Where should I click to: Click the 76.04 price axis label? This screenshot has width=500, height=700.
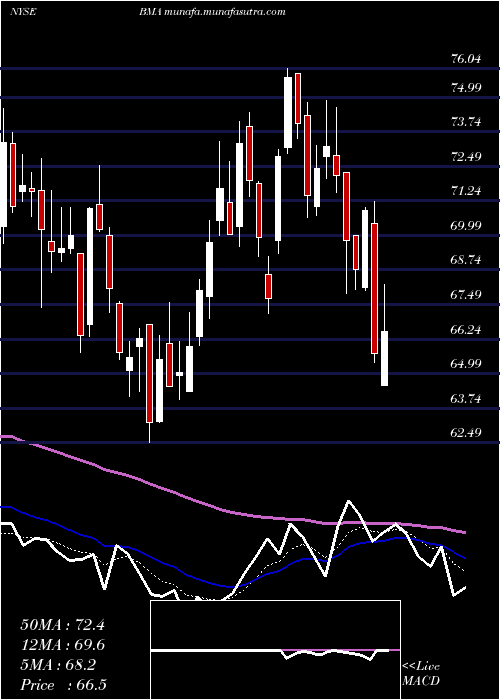(x=467, y=58)
